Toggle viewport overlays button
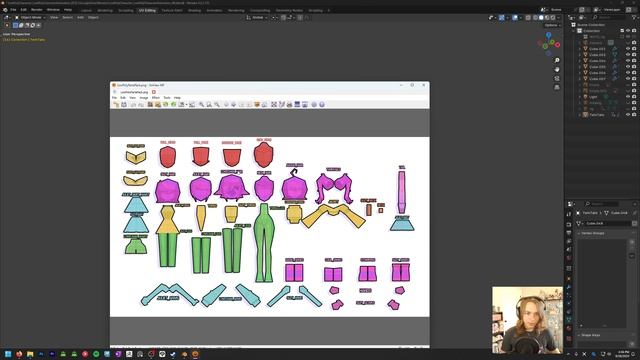The width and height of the screenshot is (640, 360). (515, 18)
